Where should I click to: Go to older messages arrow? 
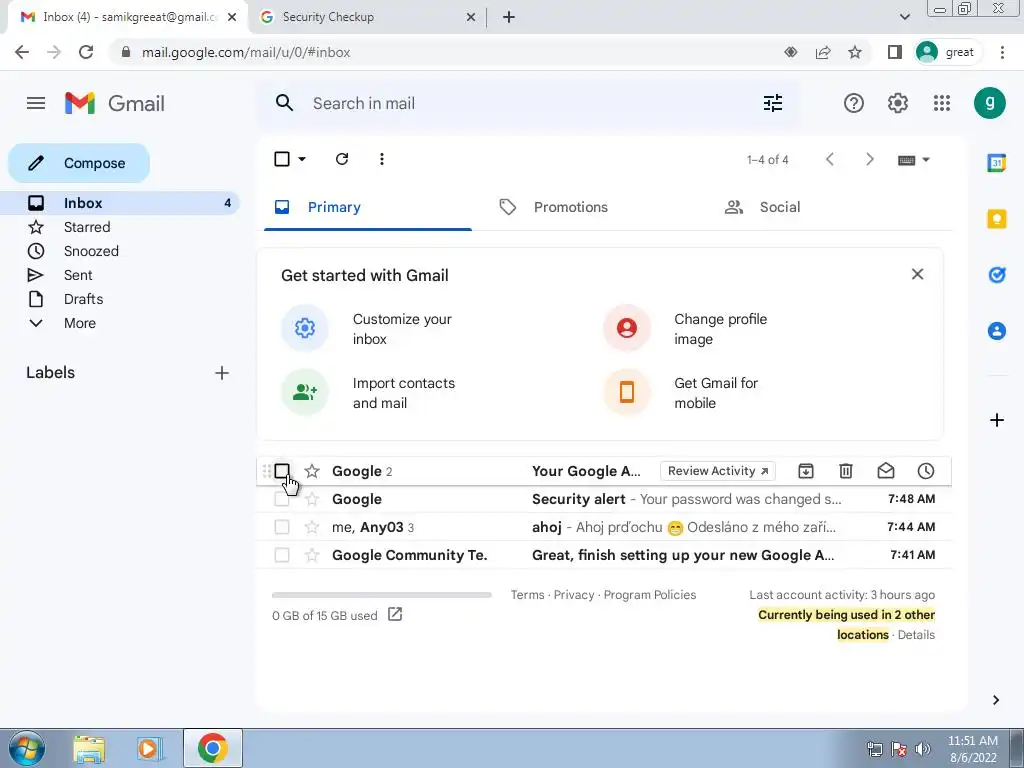(x=869, y=159)
